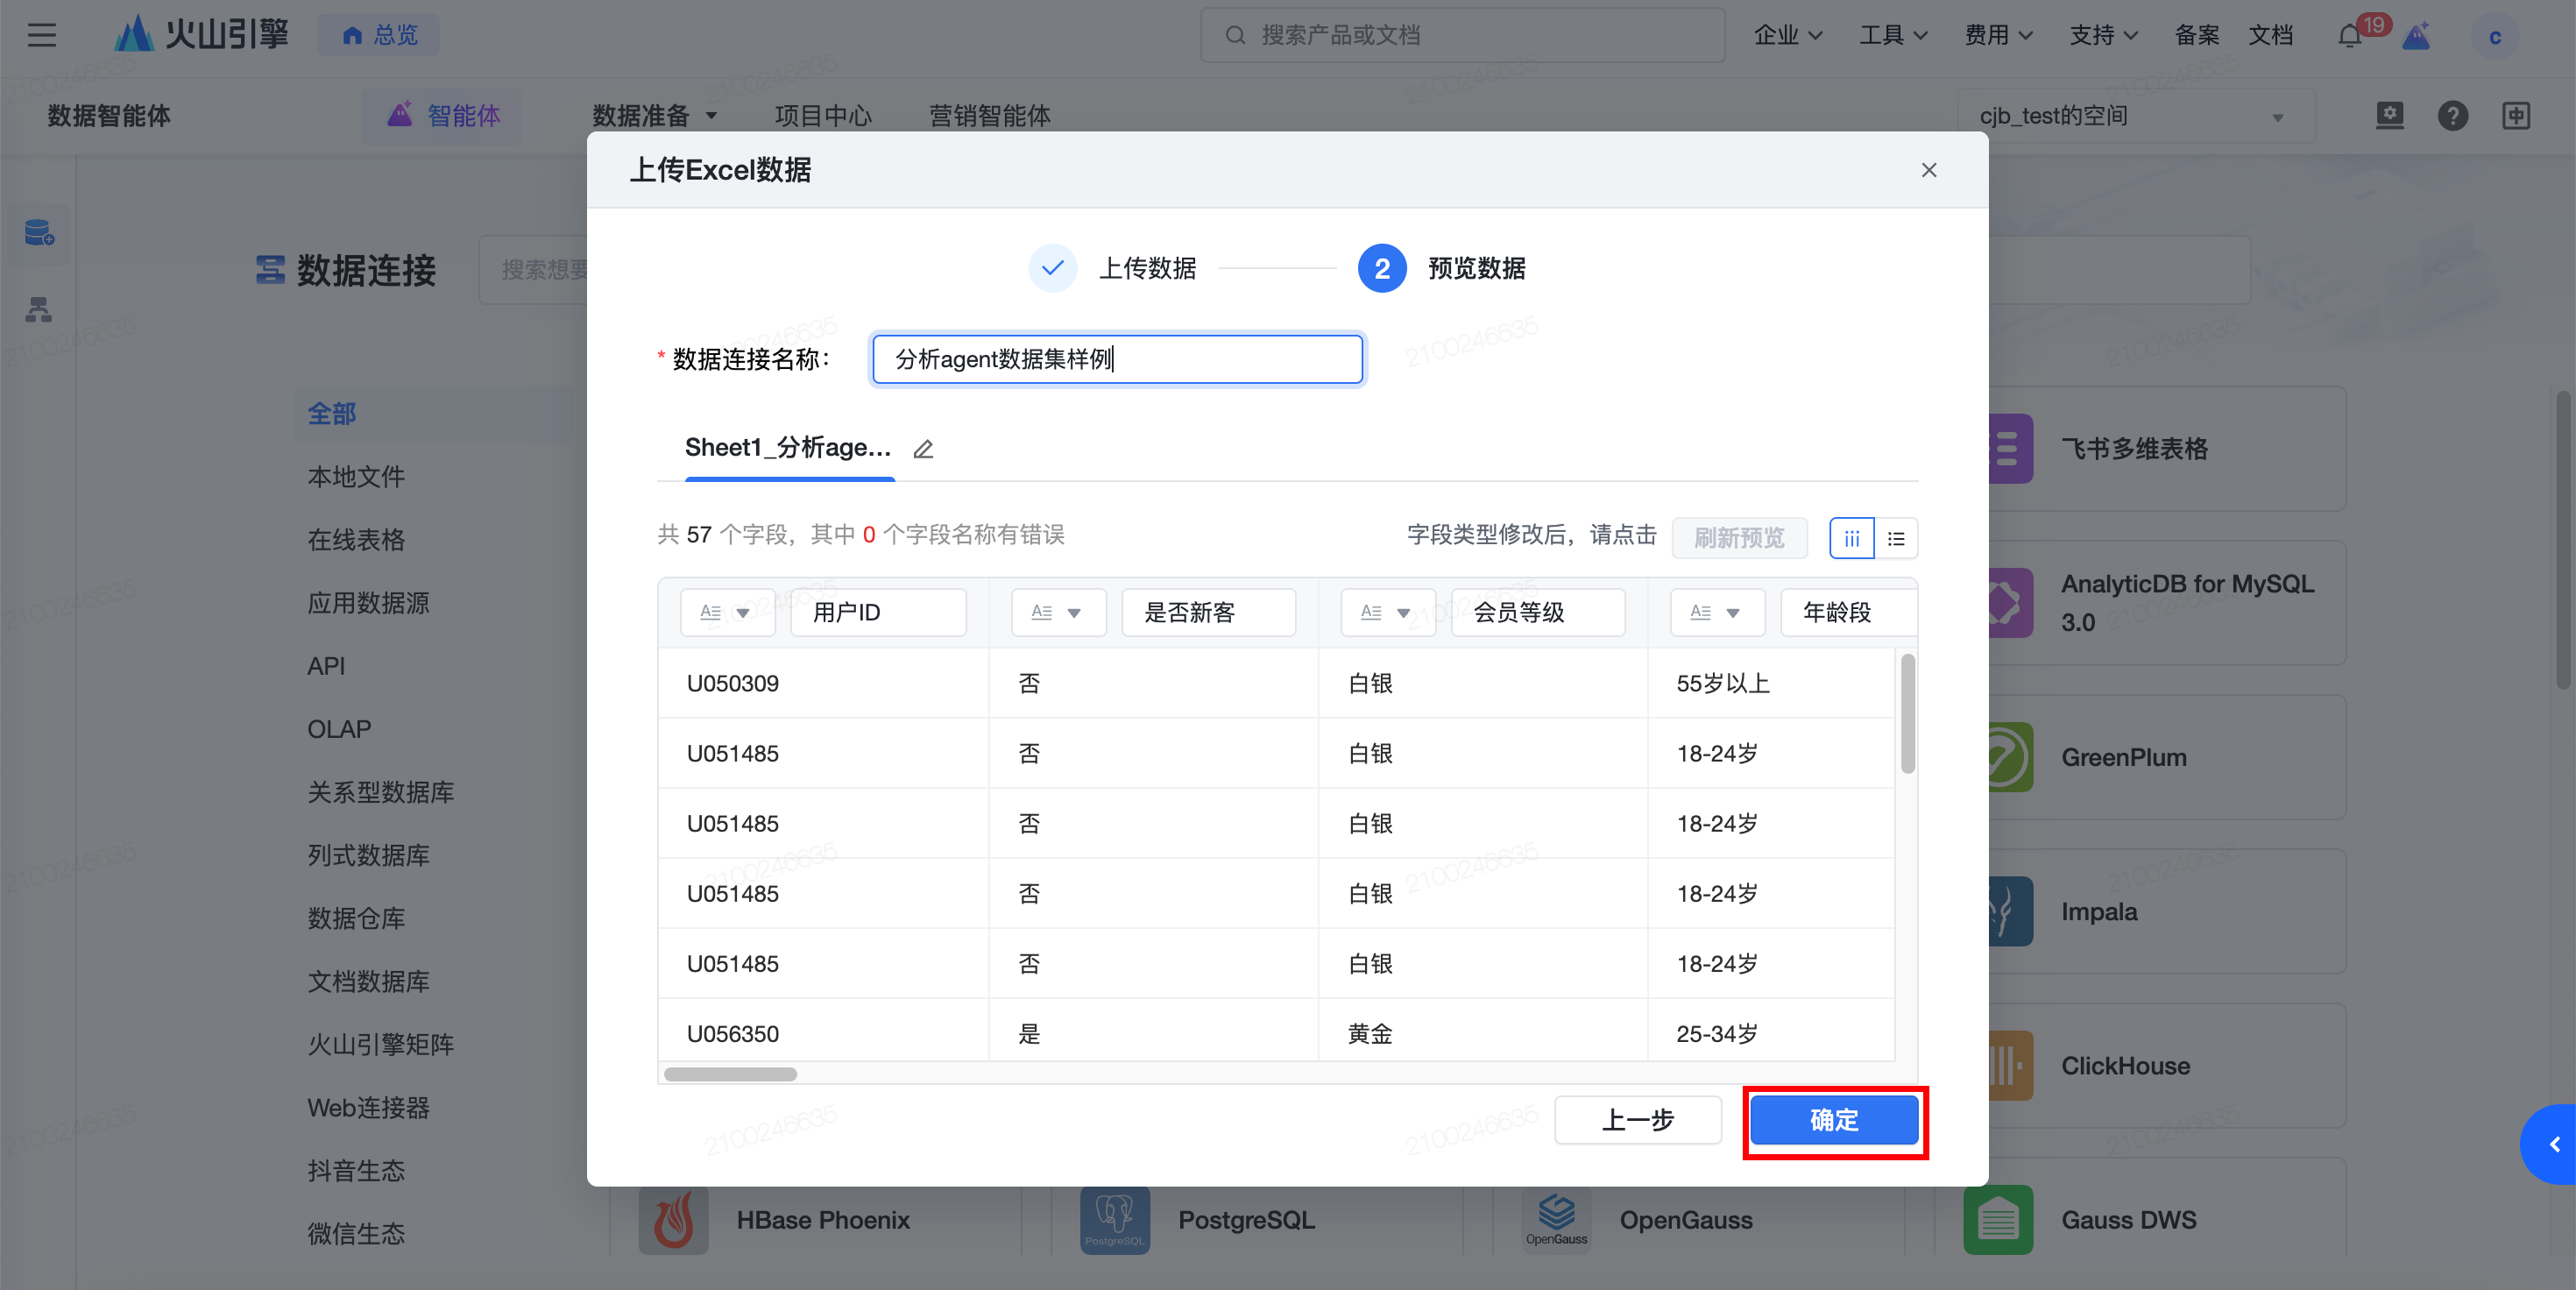This screenshot has height=1290, width=2576.
Task: Click the Volcano Engine (火山引擎) logo
Action: pyautogui.click(x=201, y=34)
